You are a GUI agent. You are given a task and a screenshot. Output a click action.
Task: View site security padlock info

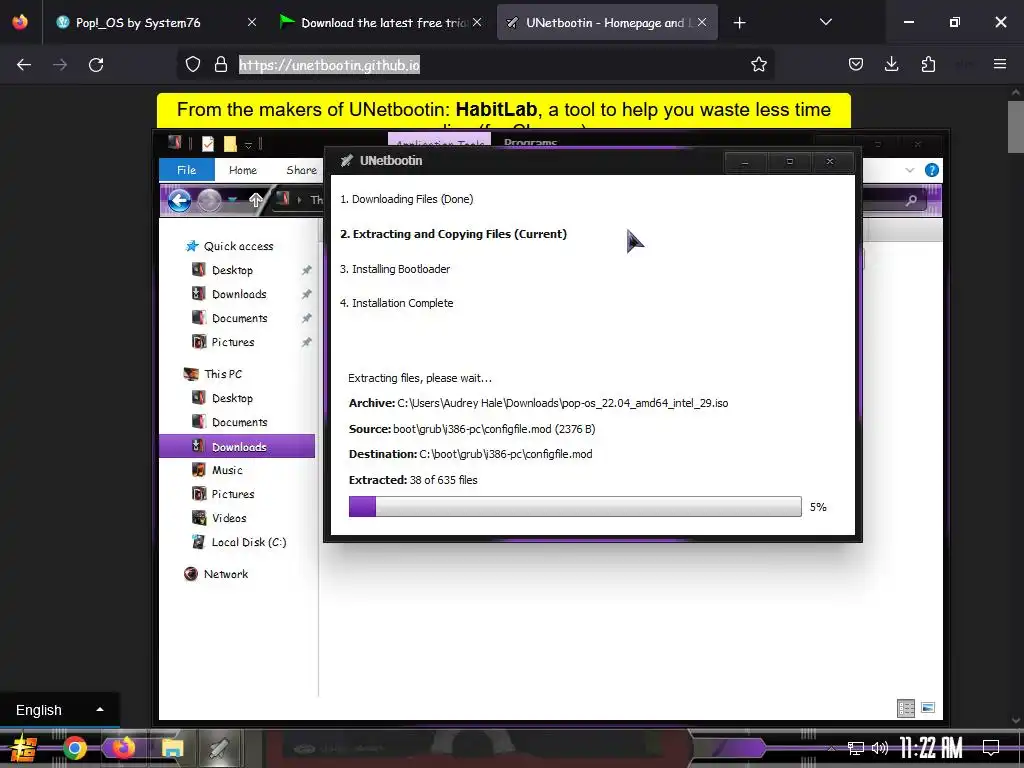[x=221, y=64]
